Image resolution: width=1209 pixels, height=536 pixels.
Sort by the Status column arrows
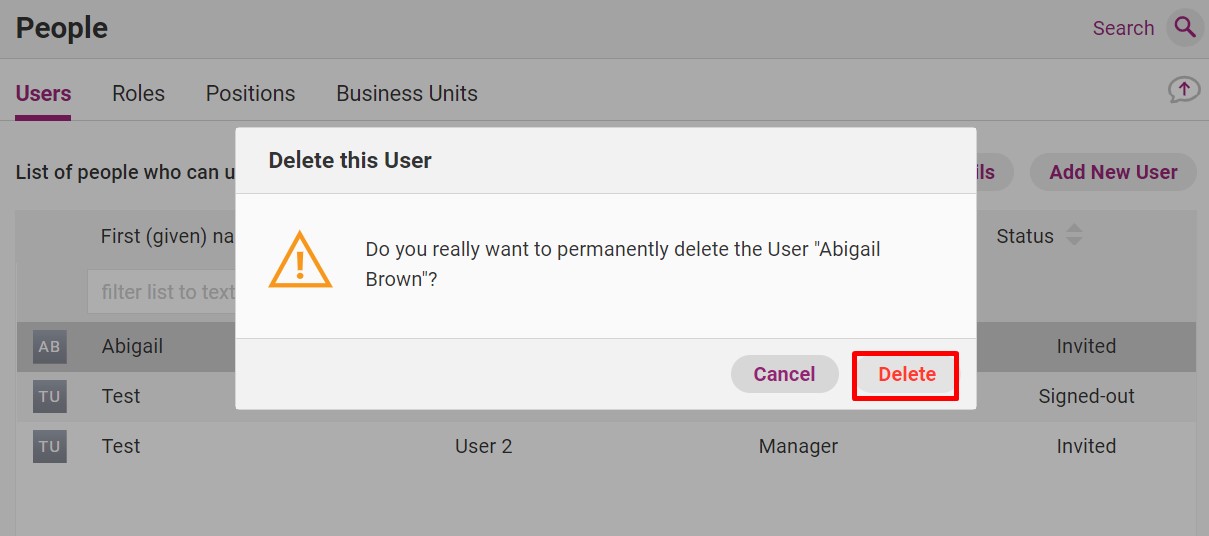click(x=1074, y=236)
